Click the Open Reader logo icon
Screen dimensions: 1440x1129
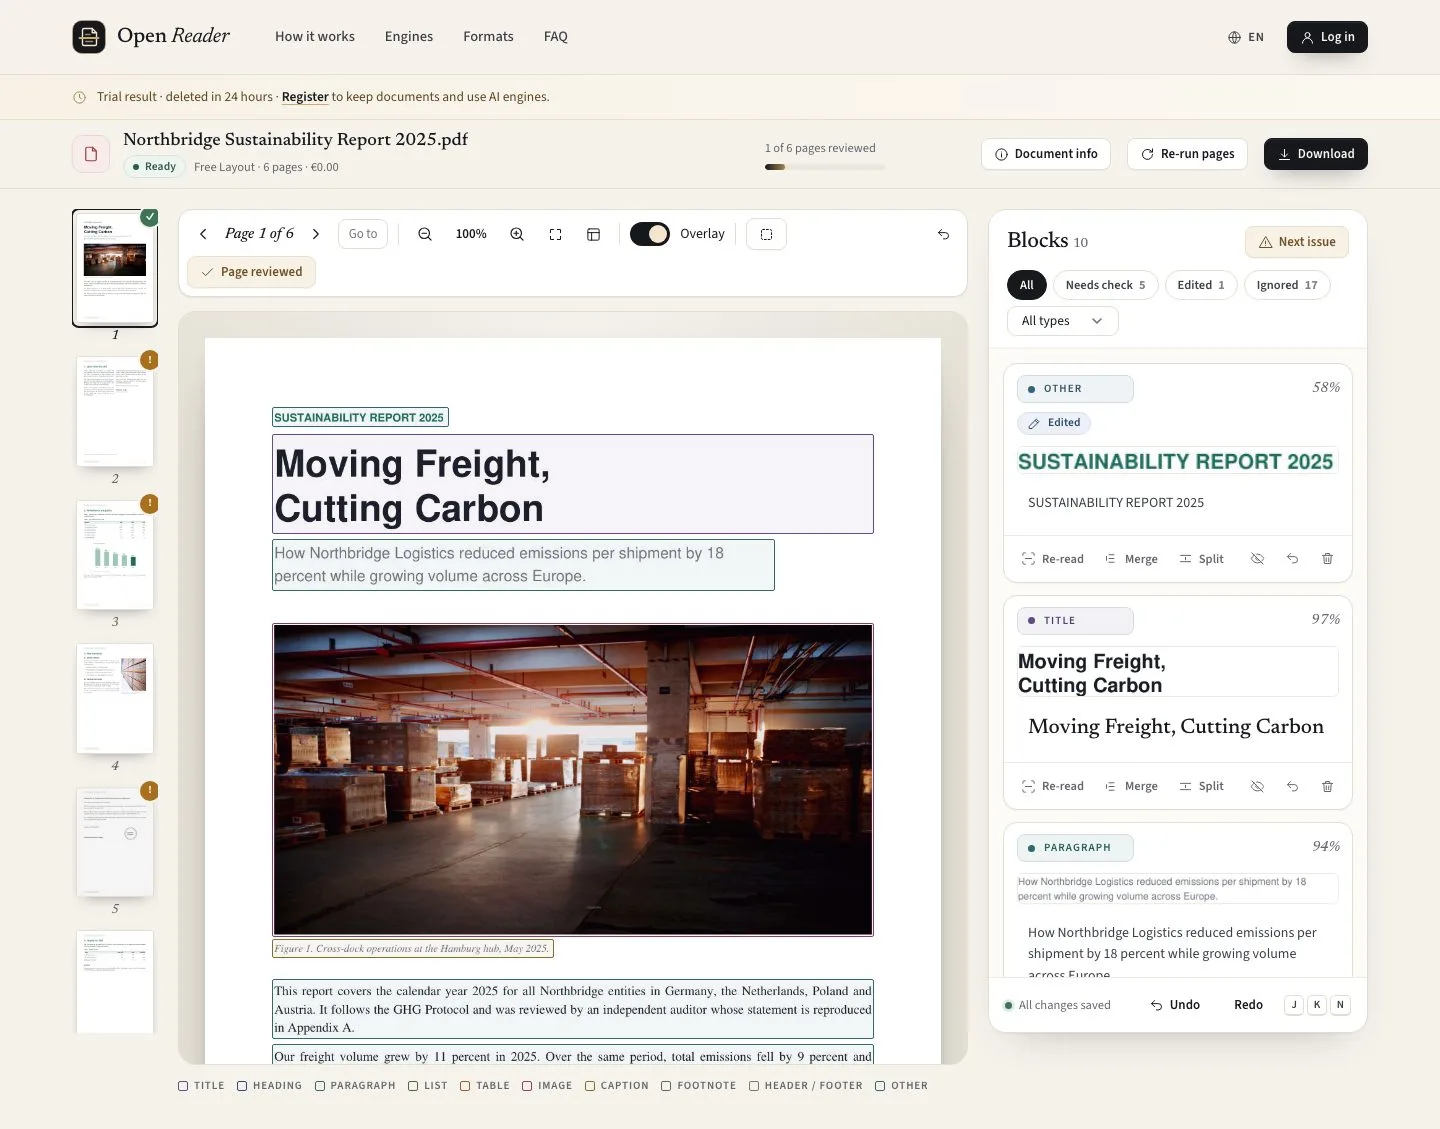89,37
